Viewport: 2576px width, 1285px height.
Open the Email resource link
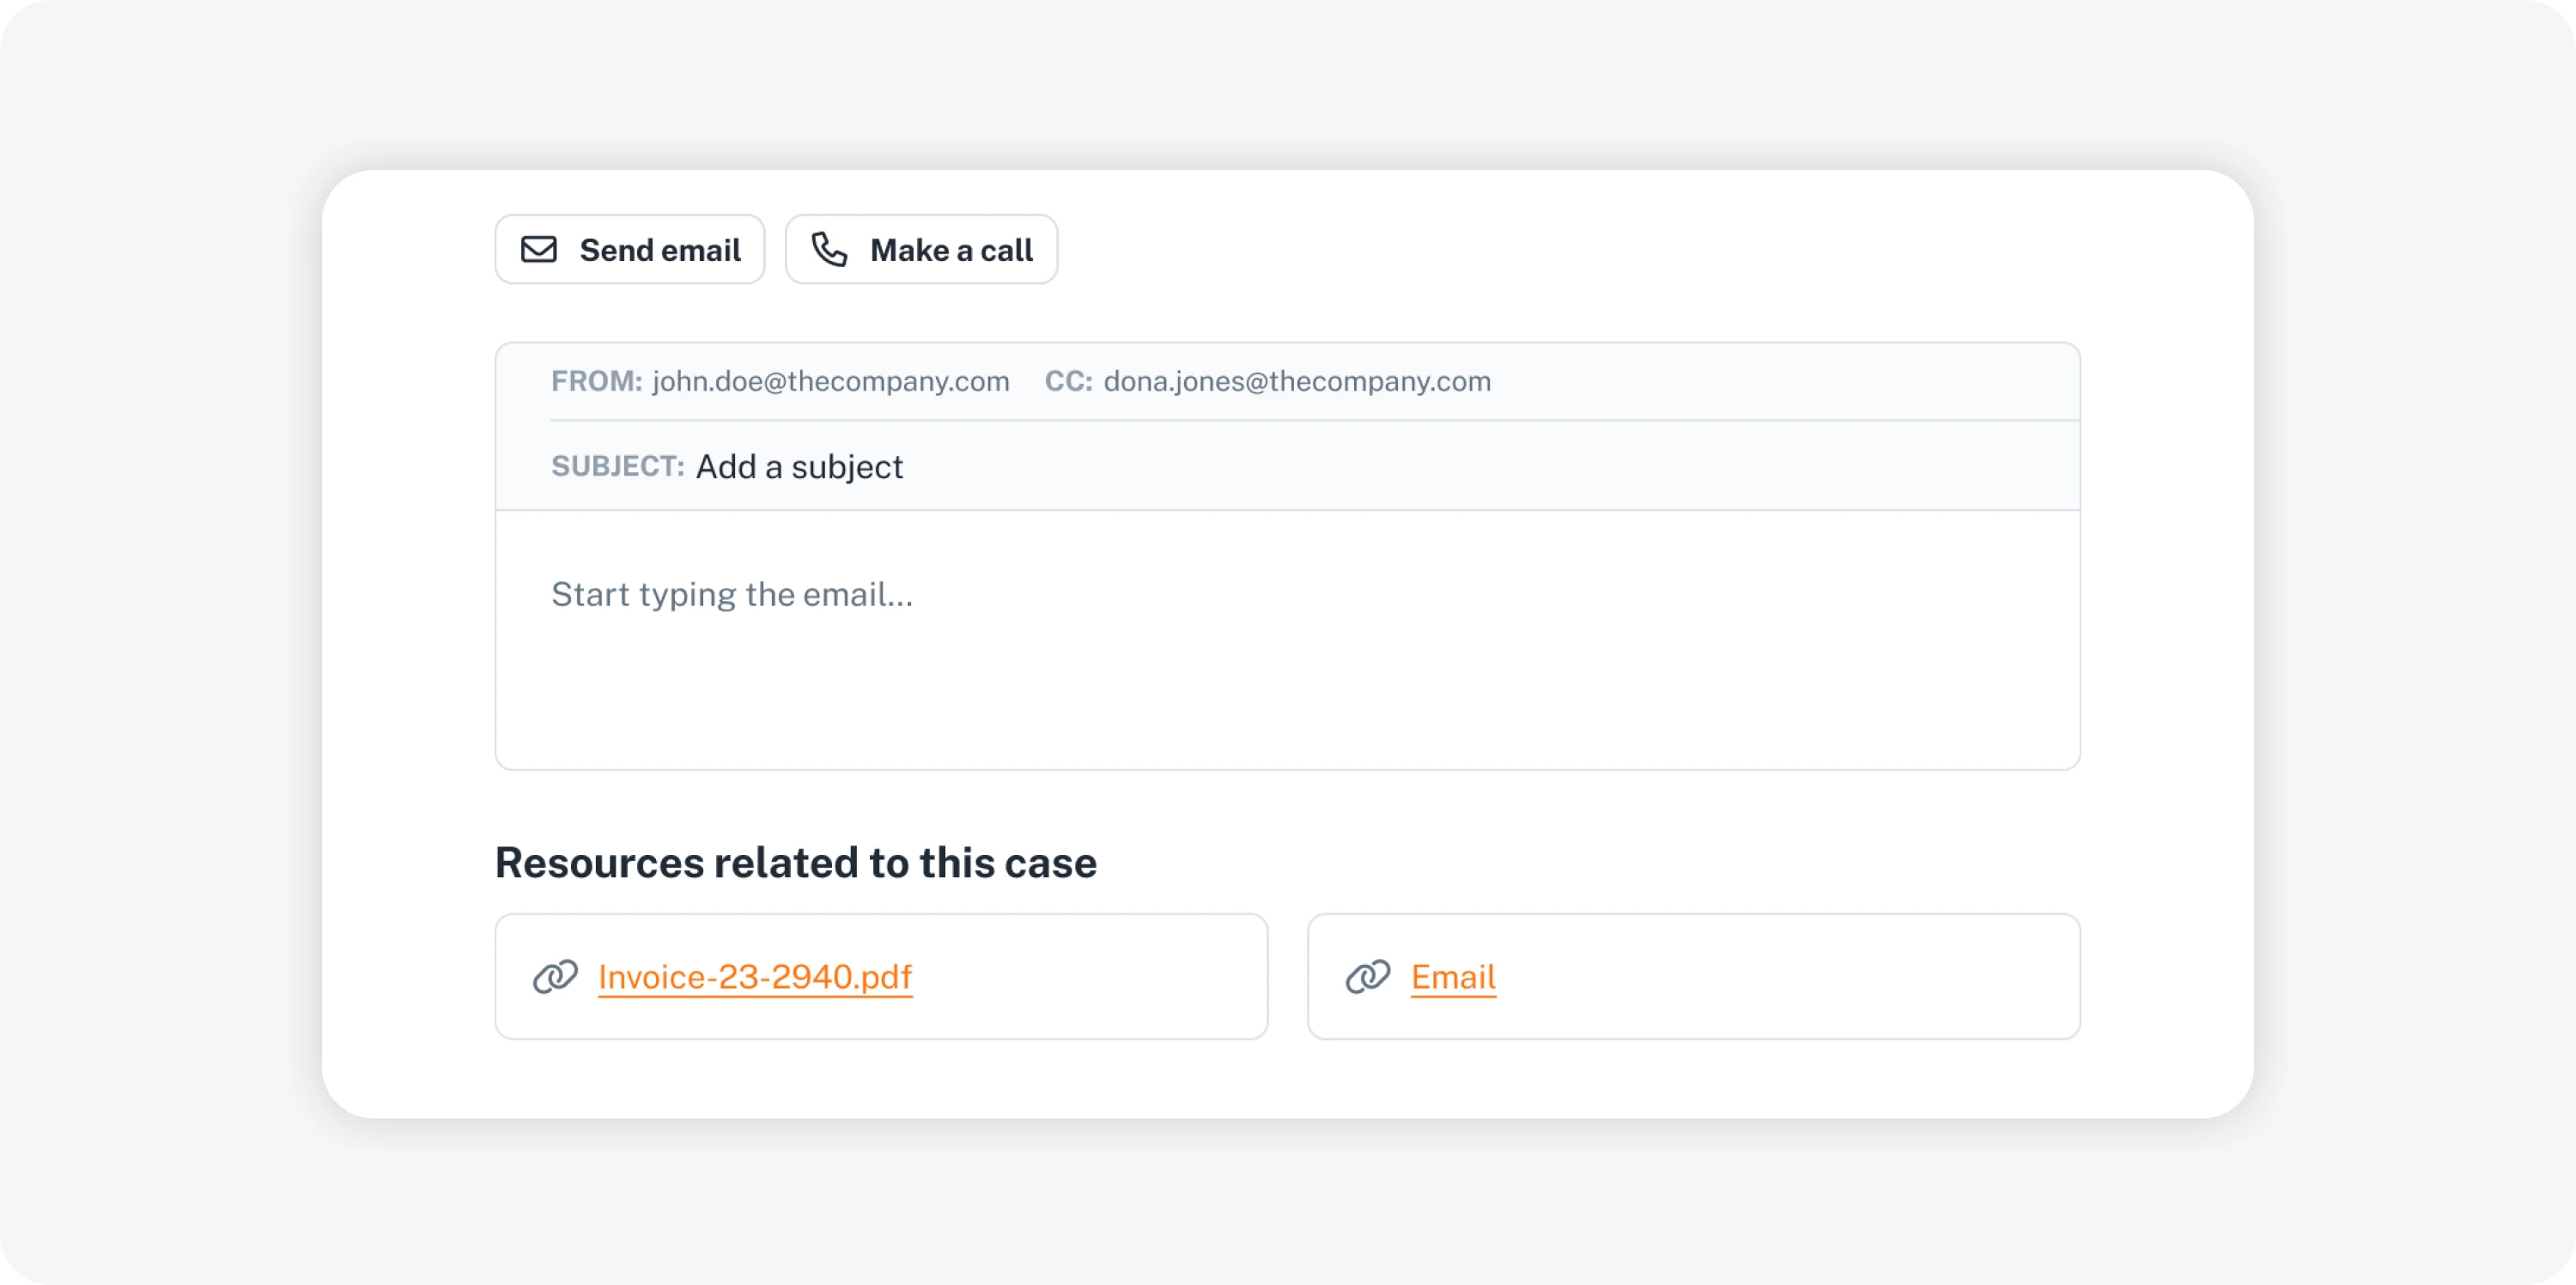[x=1453, y=977]
